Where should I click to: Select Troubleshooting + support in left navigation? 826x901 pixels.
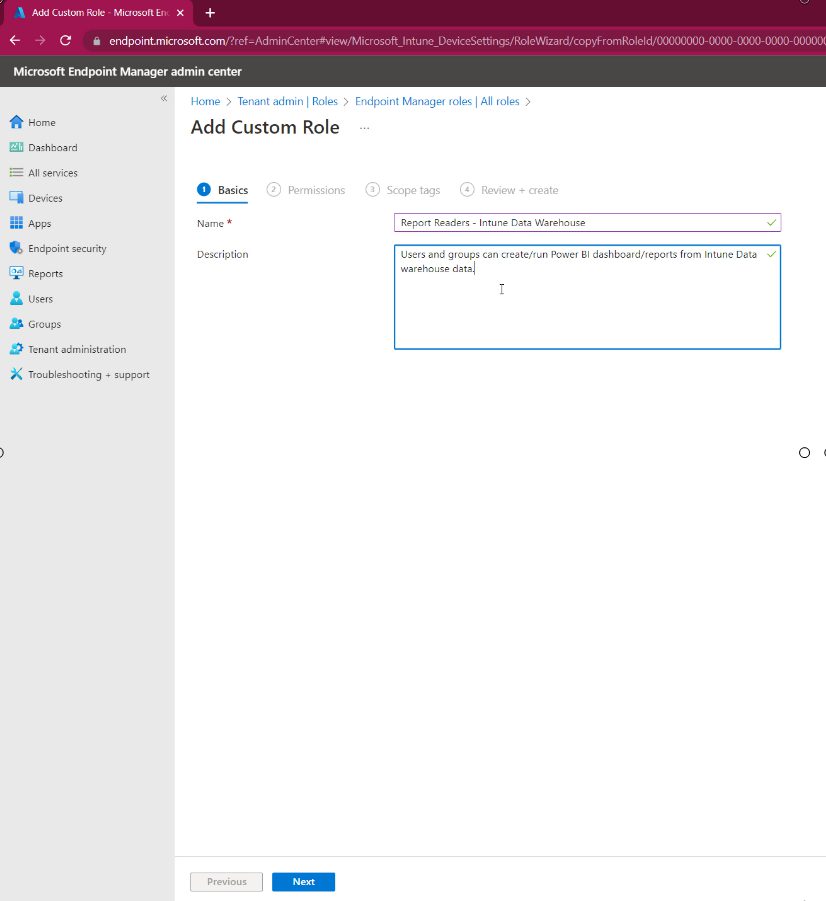click(x=87, y=375)
